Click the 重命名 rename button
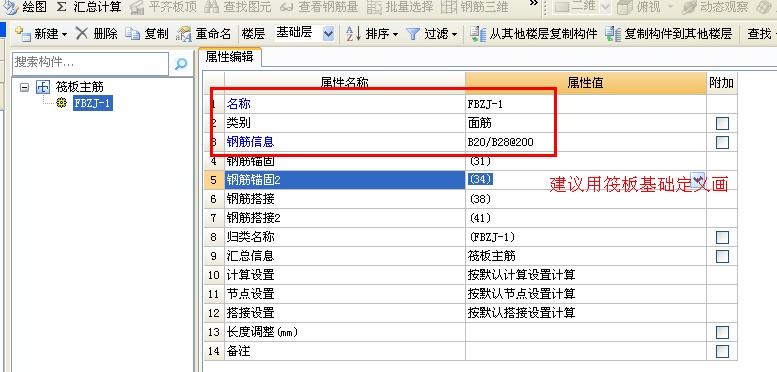Screen dimensions: 777x372 204,34
